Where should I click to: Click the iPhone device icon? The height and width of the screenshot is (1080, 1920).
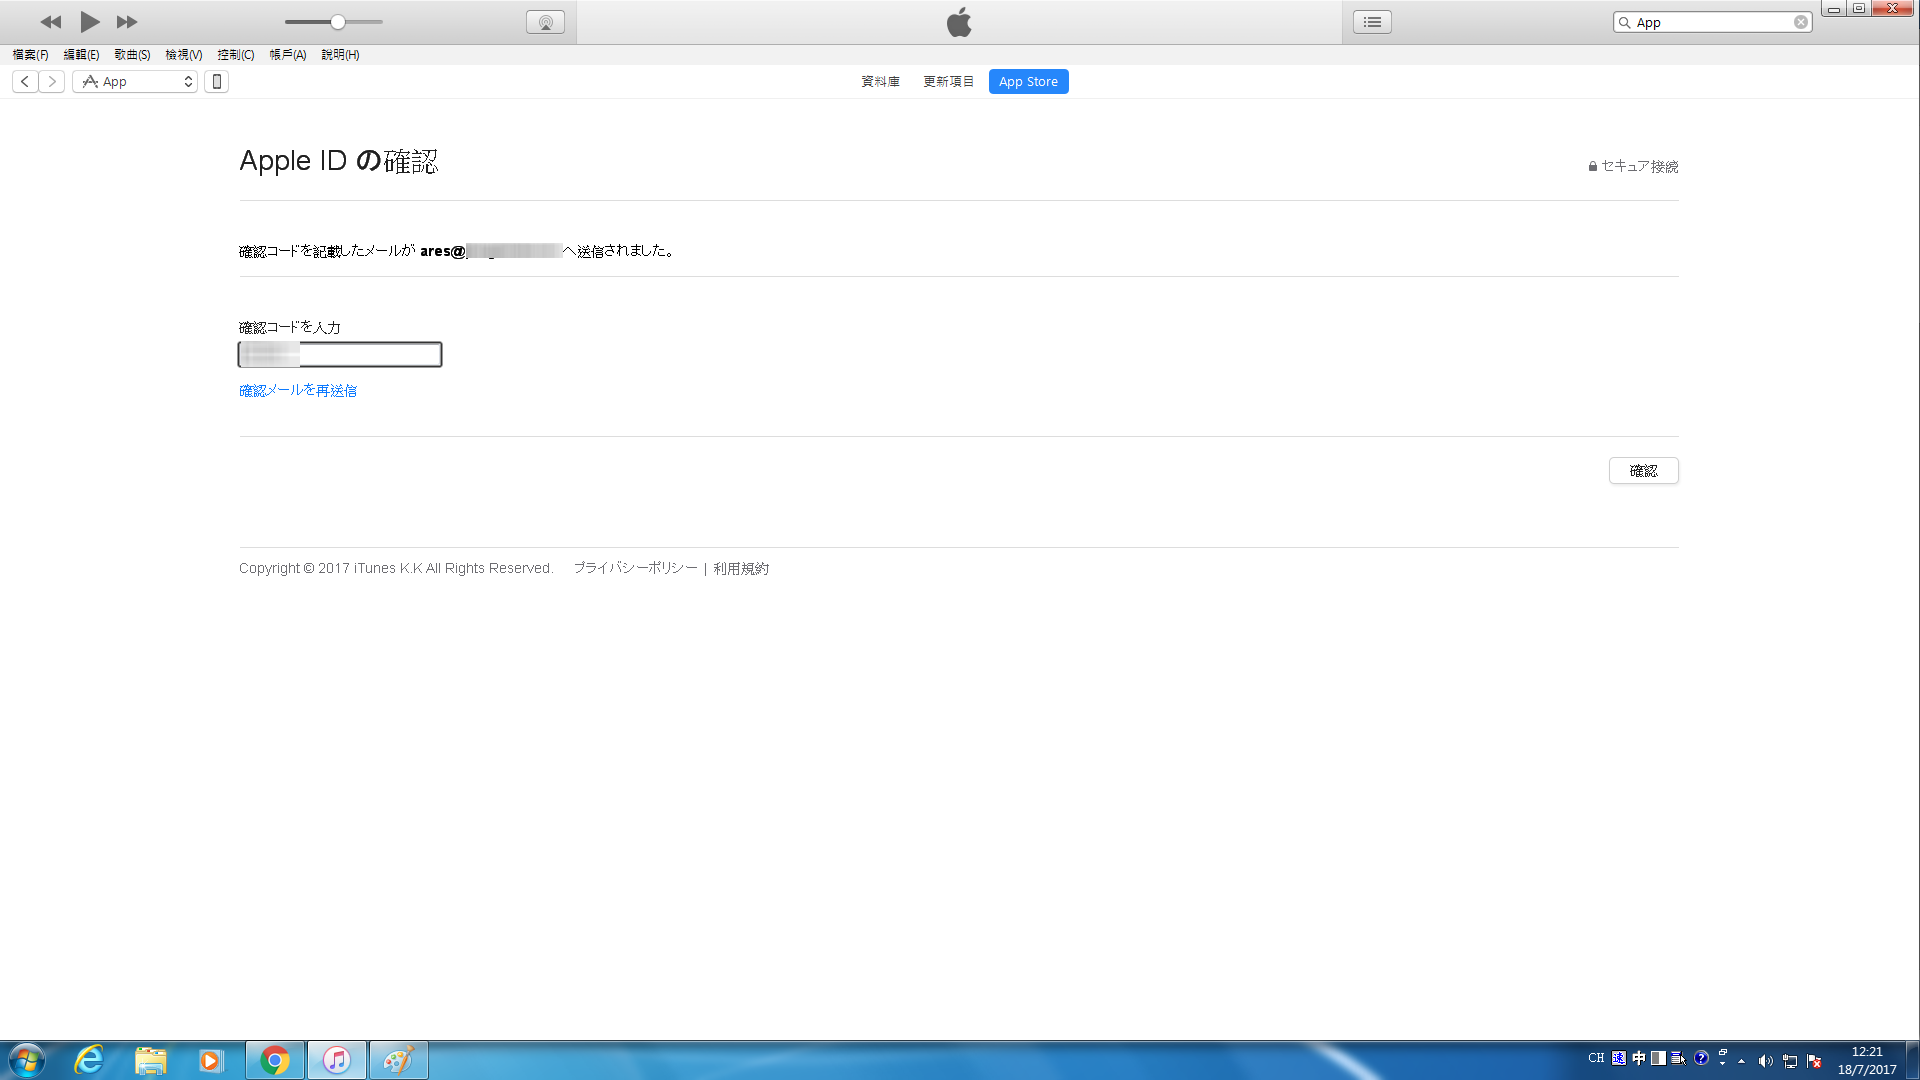(216, 82)
